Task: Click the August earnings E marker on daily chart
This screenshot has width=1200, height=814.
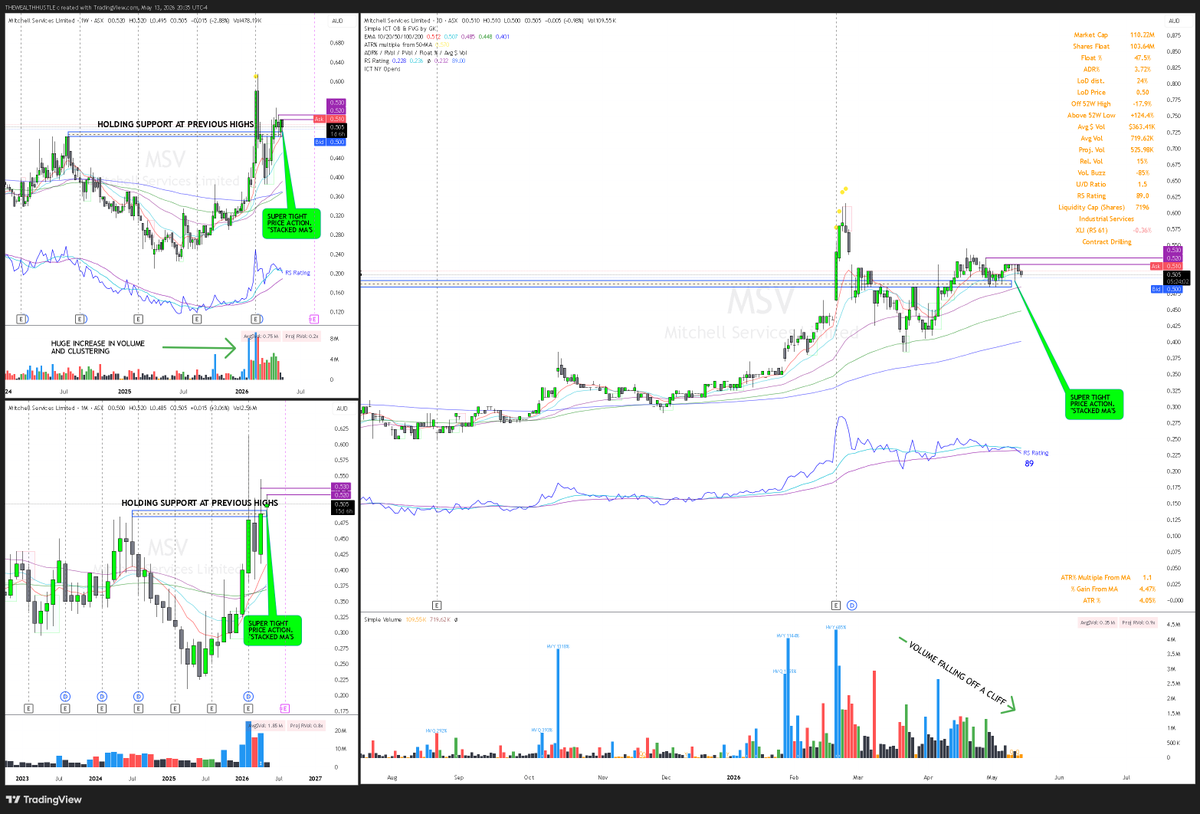Action: click(x=437, y=605)
